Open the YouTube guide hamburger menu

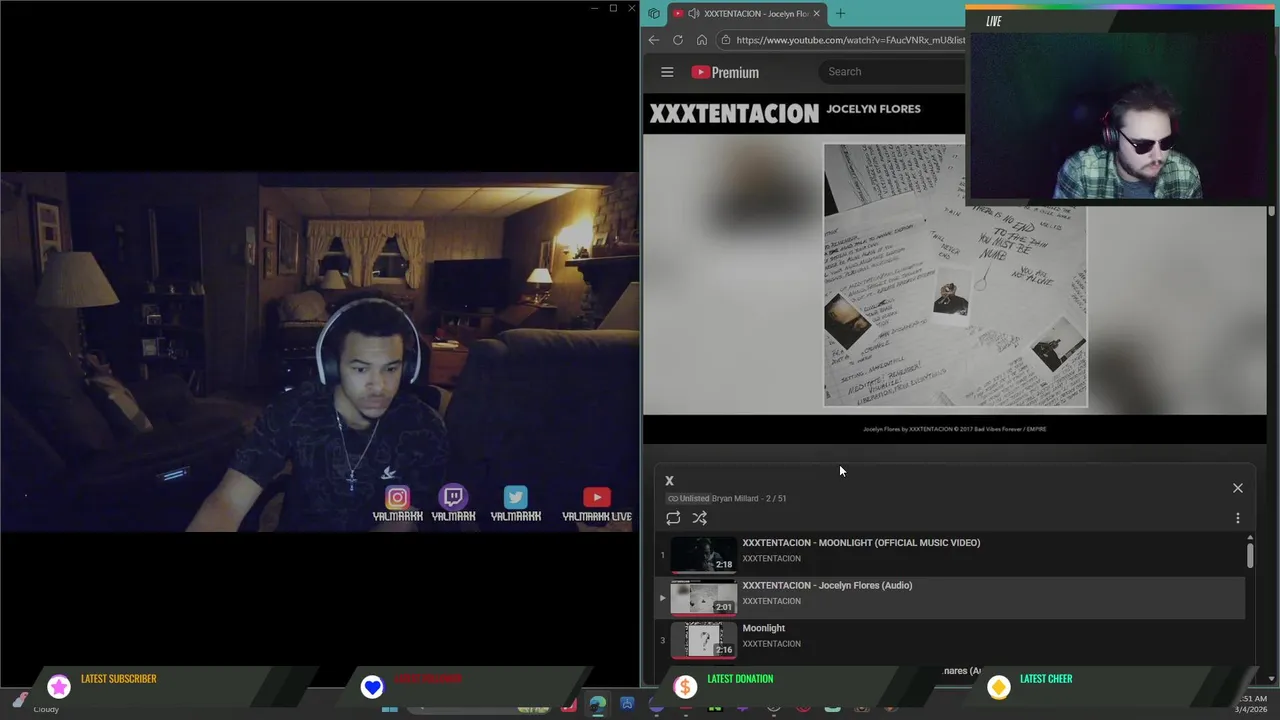(x=667, y=72)
